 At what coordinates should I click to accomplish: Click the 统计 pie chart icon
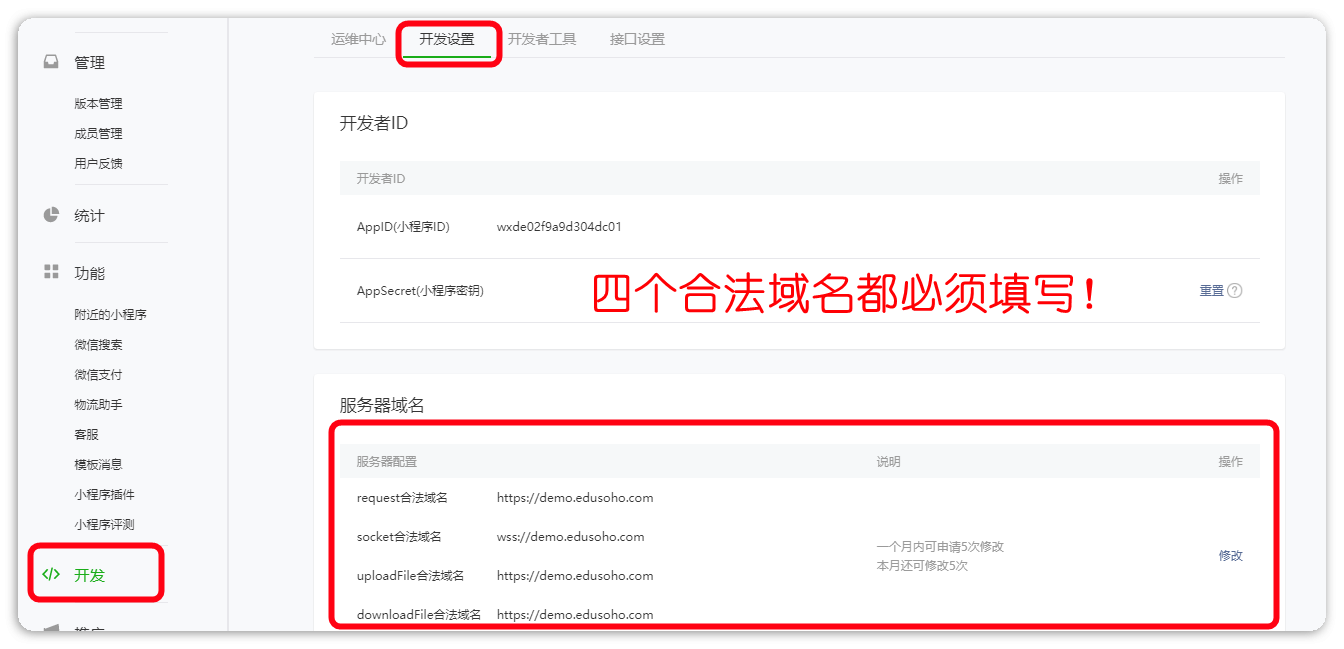coord(51,215)
